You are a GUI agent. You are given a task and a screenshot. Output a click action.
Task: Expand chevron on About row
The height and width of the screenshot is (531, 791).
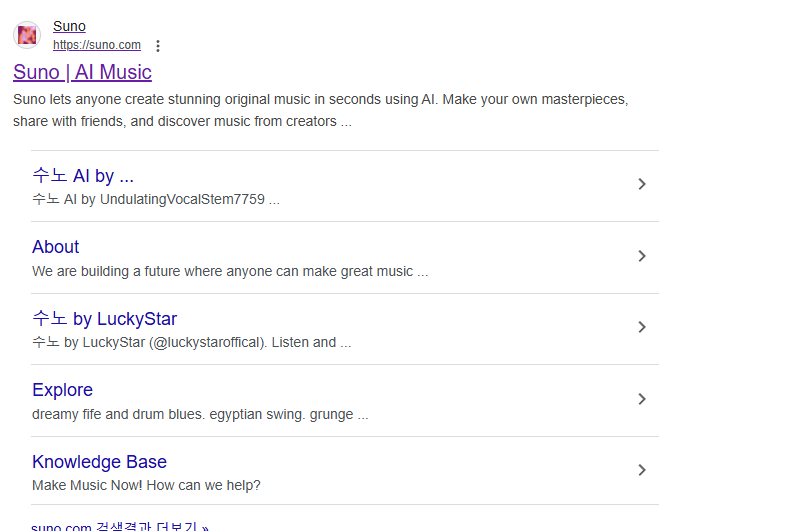642,256
